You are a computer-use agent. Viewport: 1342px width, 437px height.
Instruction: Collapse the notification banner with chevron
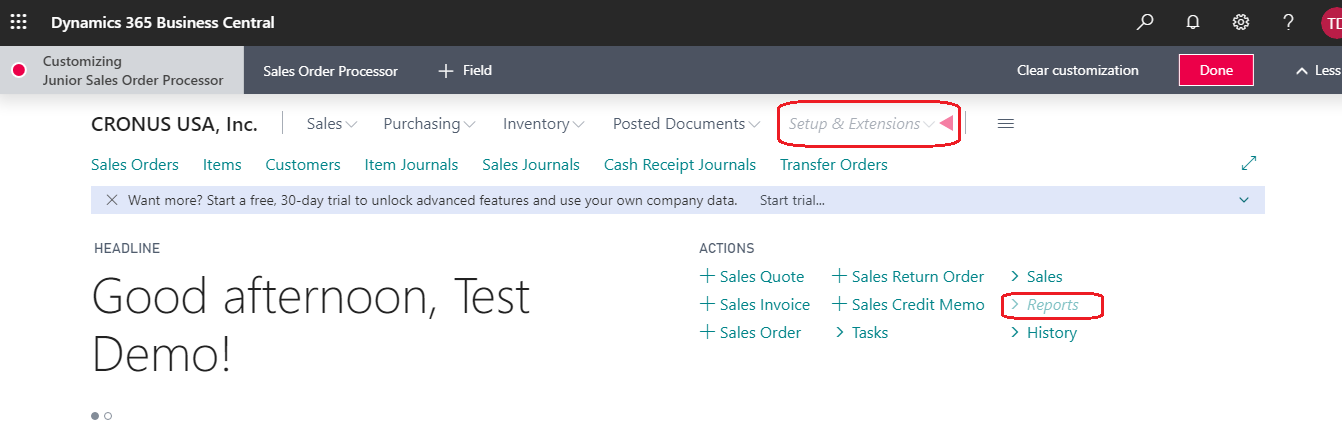point(1244,200)
